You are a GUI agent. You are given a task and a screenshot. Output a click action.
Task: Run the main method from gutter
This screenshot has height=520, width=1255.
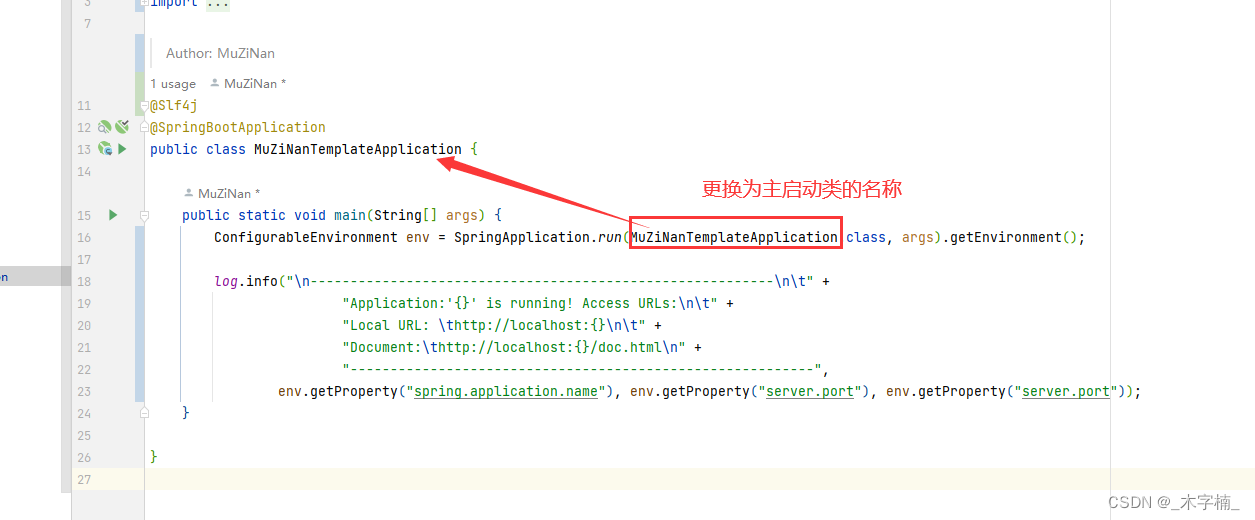tap(113, 215)
